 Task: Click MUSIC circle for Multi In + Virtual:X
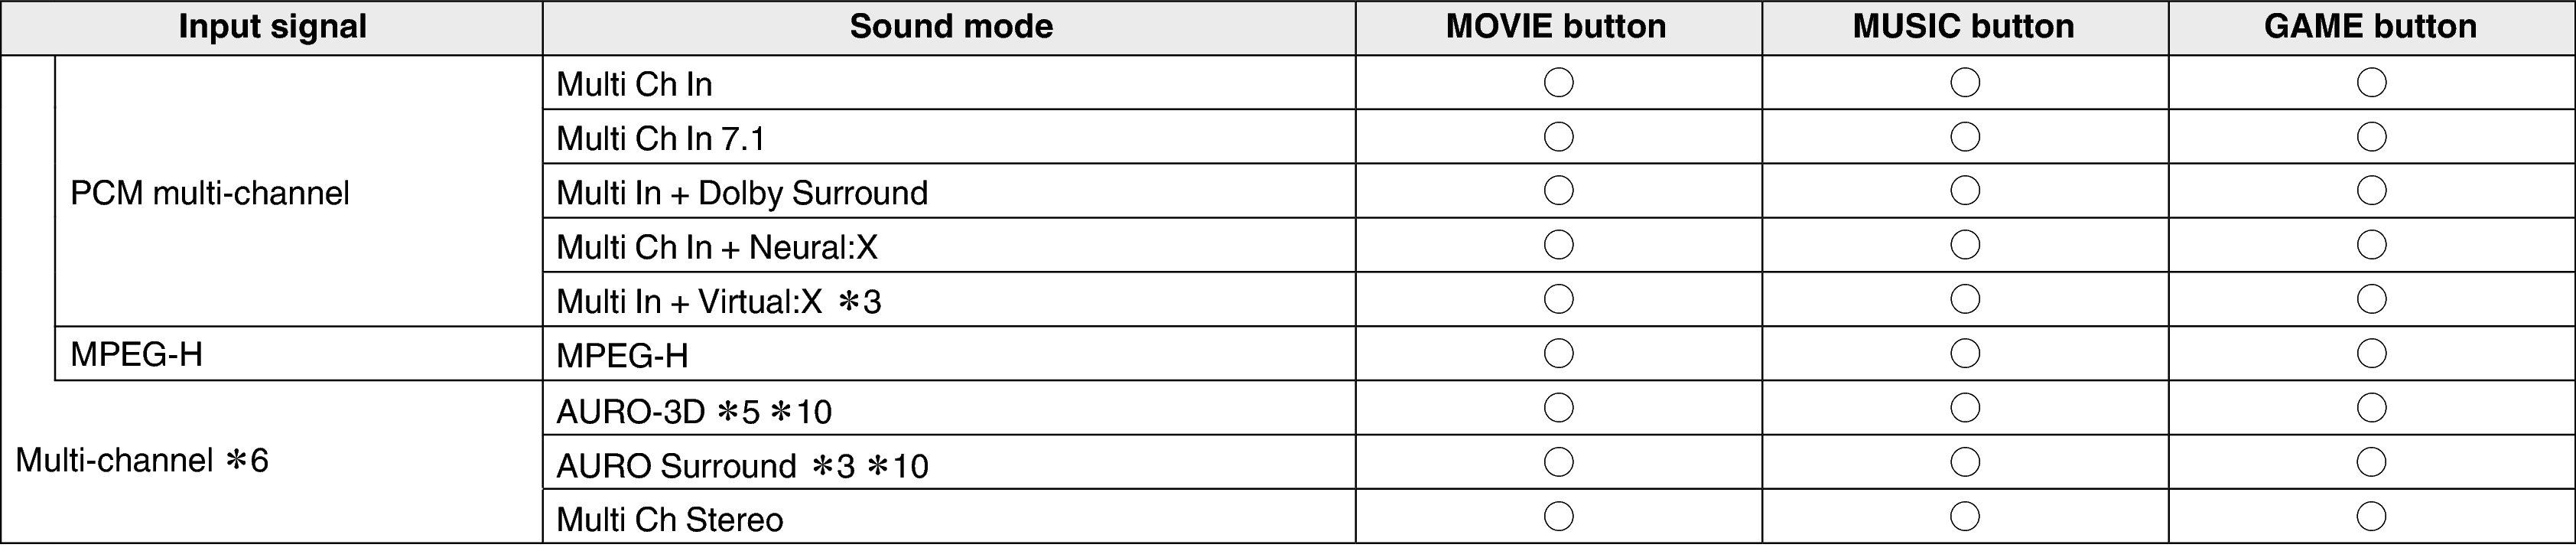tap(1965, 299)
